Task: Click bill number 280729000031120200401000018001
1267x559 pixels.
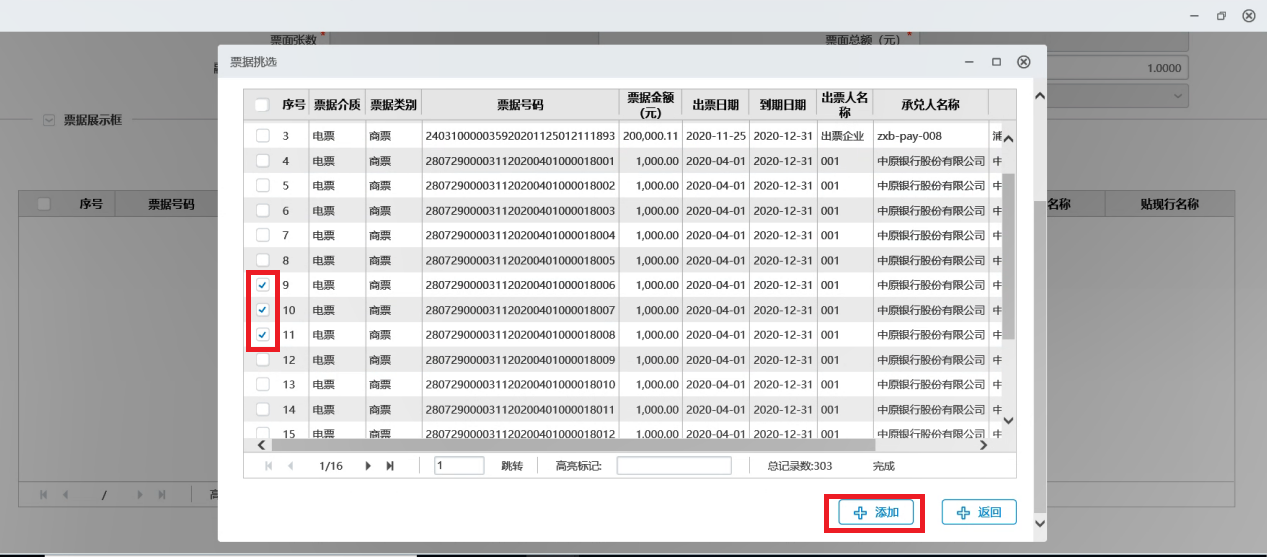Action: (x=520, y=160)
